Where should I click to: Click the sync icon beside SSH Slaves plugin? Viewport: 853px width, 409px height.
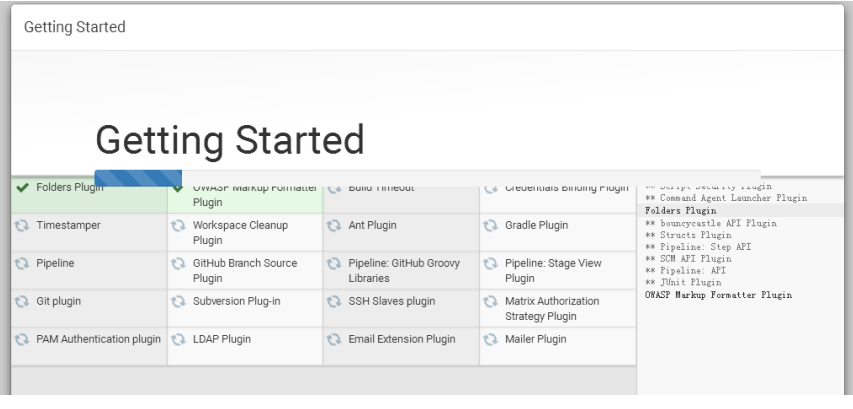(336, 301)
